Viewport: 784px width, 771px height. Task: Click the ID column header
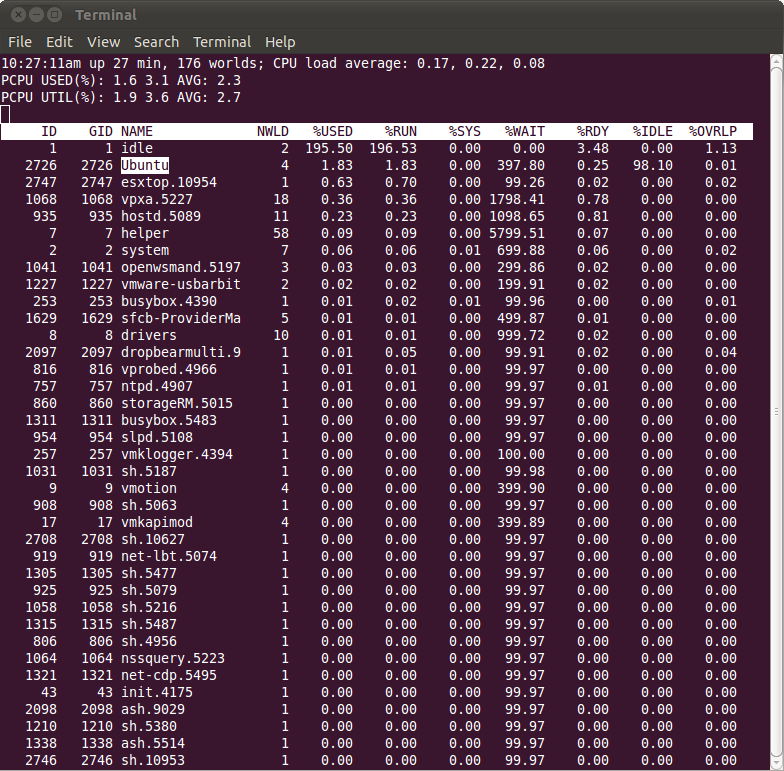[x=49, y=132]
